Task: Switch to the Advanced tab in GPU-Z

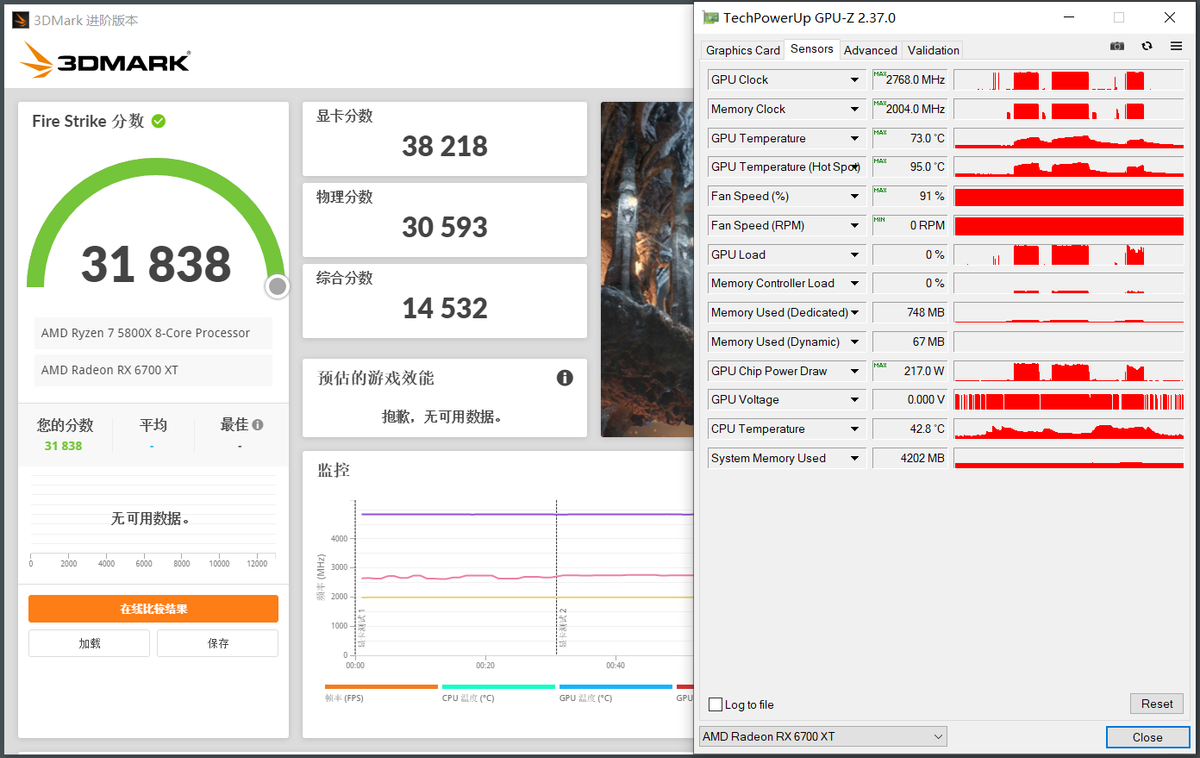Action: tap(870, 49)
